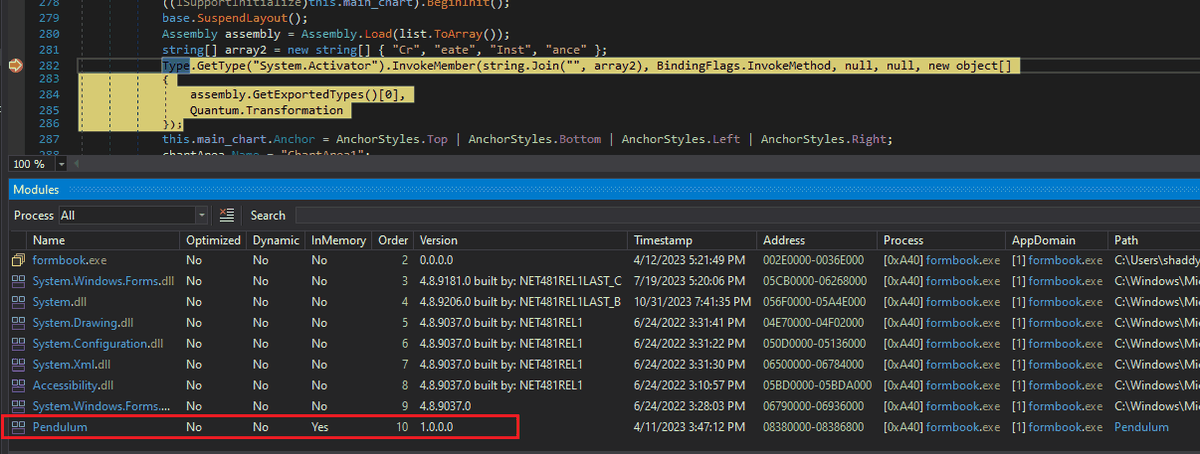Viewport: 1200px width, 454px height.
Task: Click the InMemory Yes value for Pendulum
Action: (322, 427)
